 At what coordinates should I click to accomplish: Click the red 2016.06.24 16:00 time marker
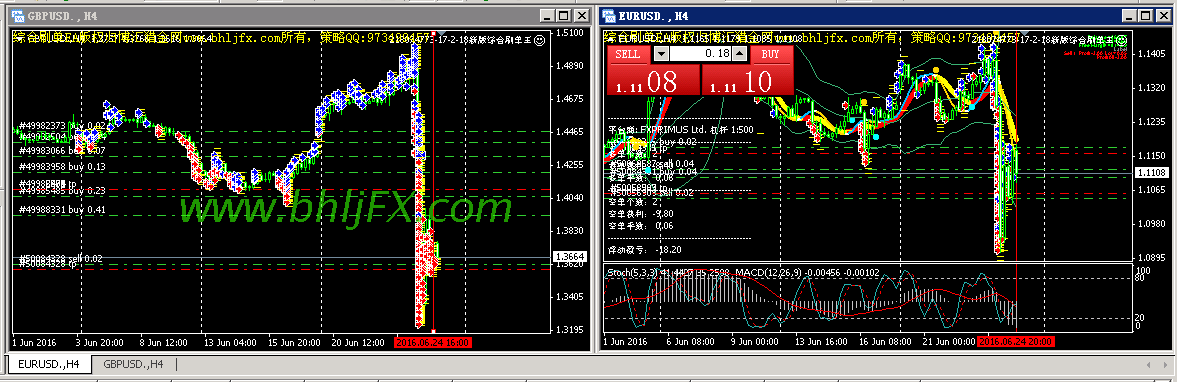click(x=432, y=342)
